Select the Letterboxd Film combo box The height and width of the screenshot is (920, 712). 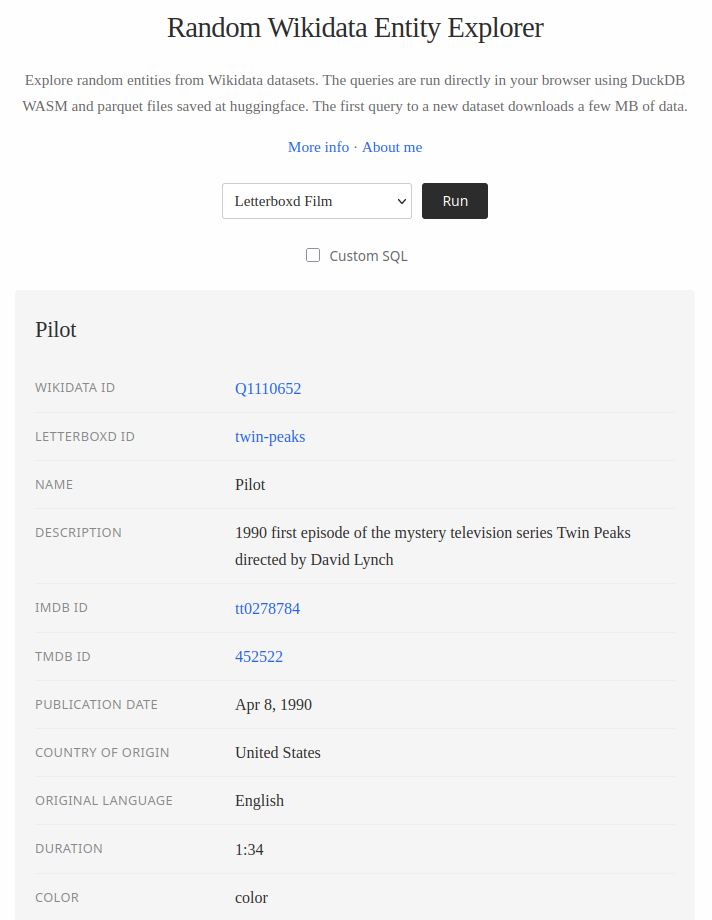point(316,201)
